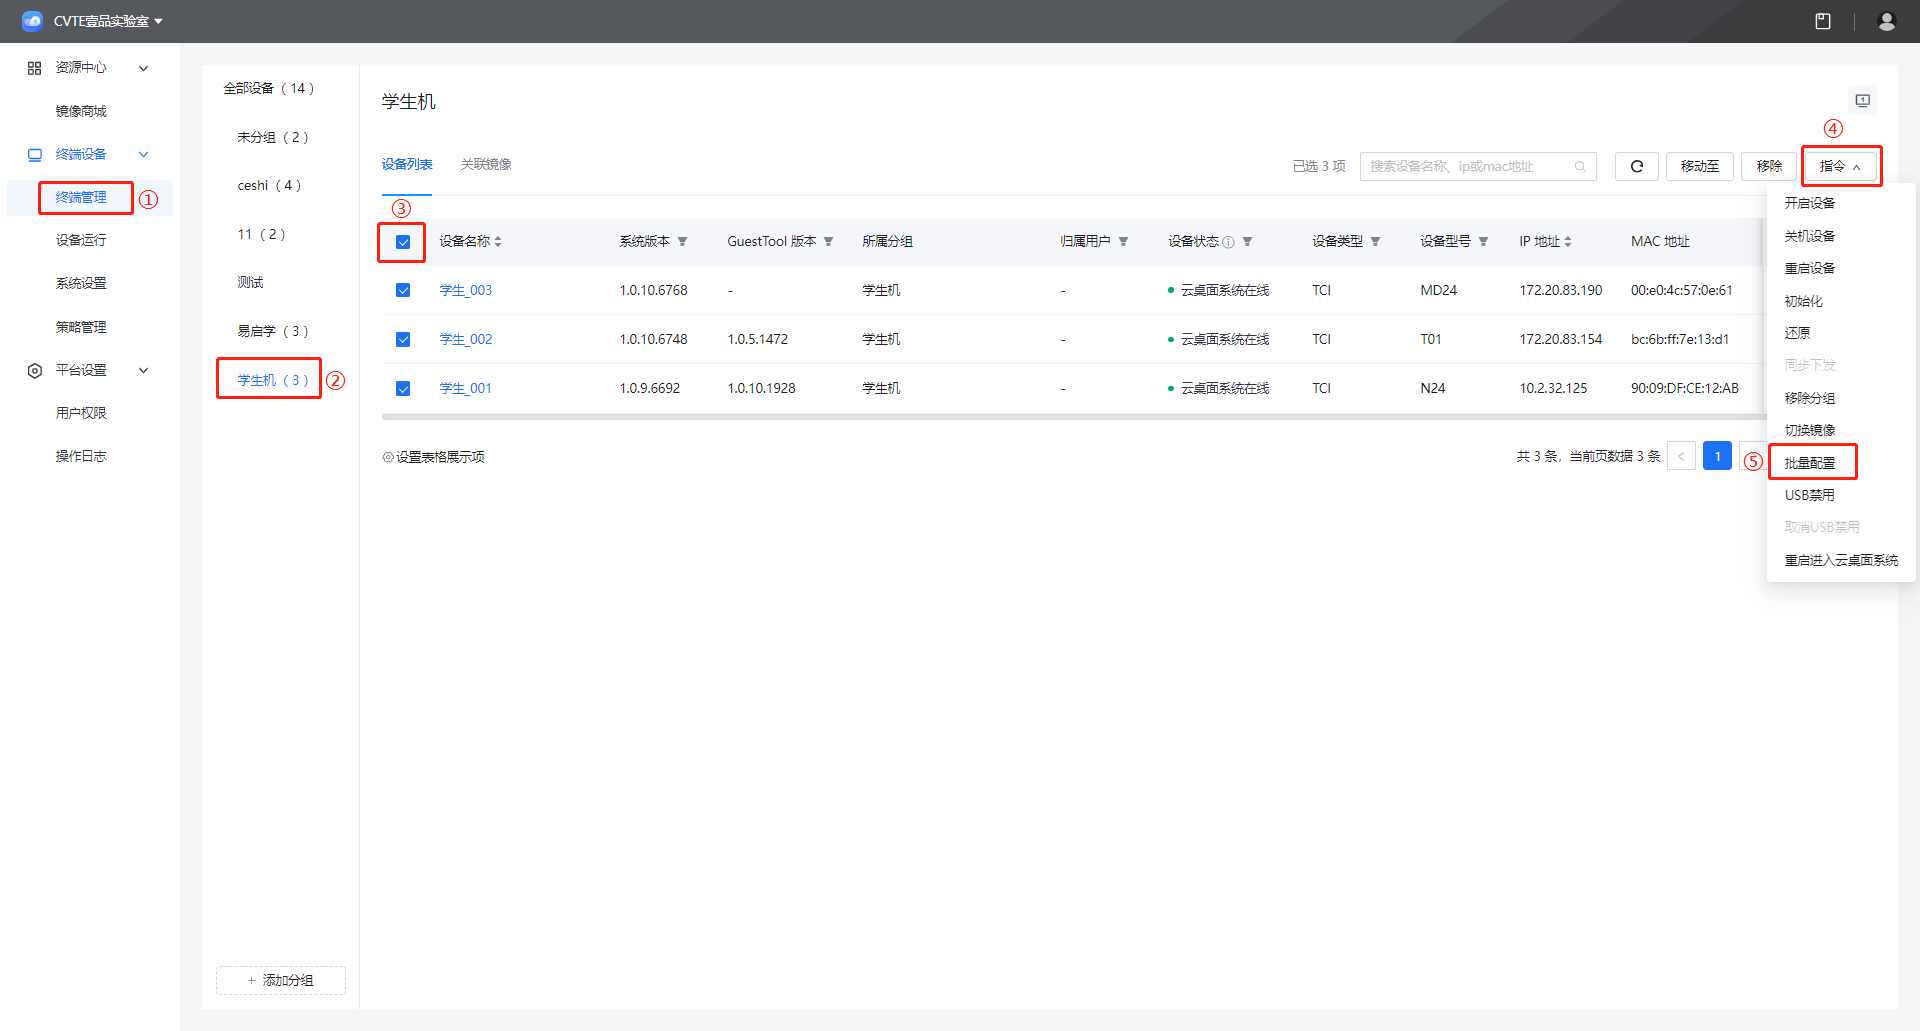
Task: Click the 平台设置 gear icon
Action: pos(35,371)
